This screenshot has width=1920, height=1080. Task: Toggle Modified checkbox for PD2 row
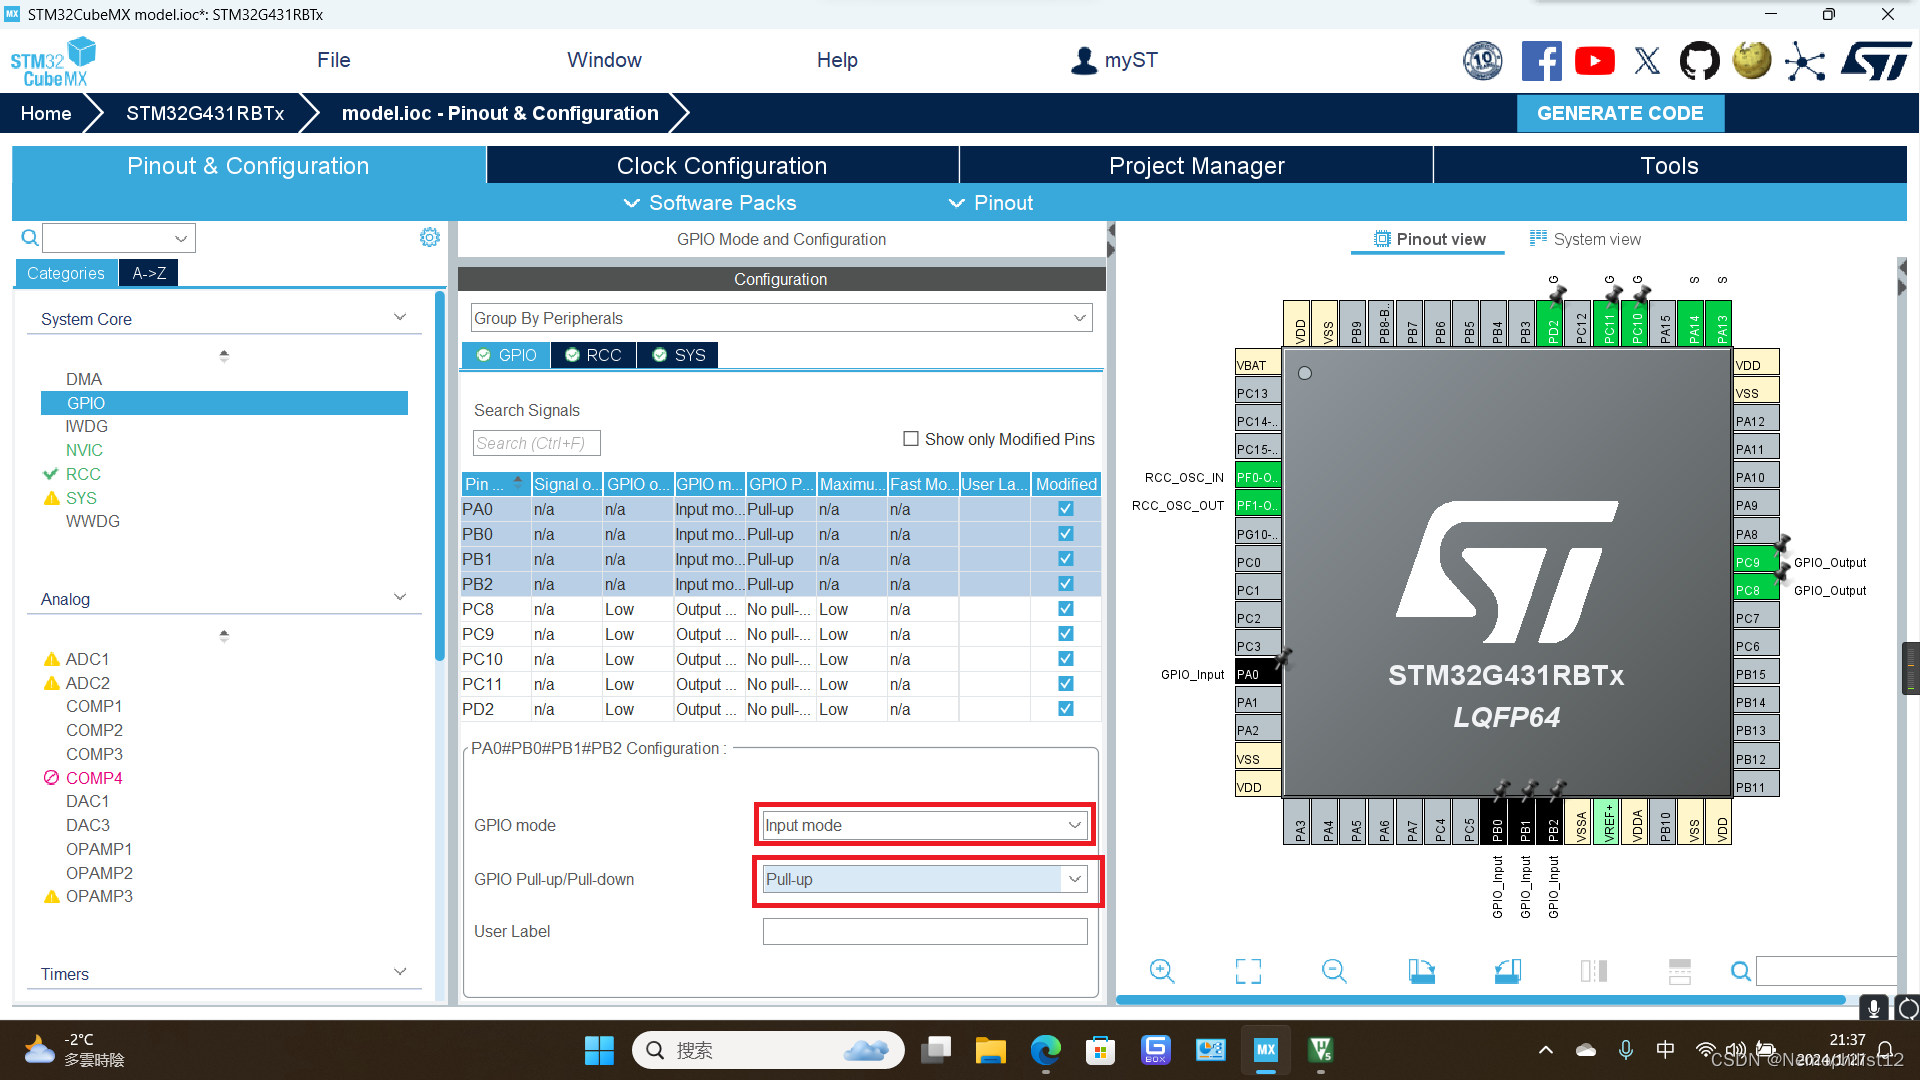(x=1066, y=709)
